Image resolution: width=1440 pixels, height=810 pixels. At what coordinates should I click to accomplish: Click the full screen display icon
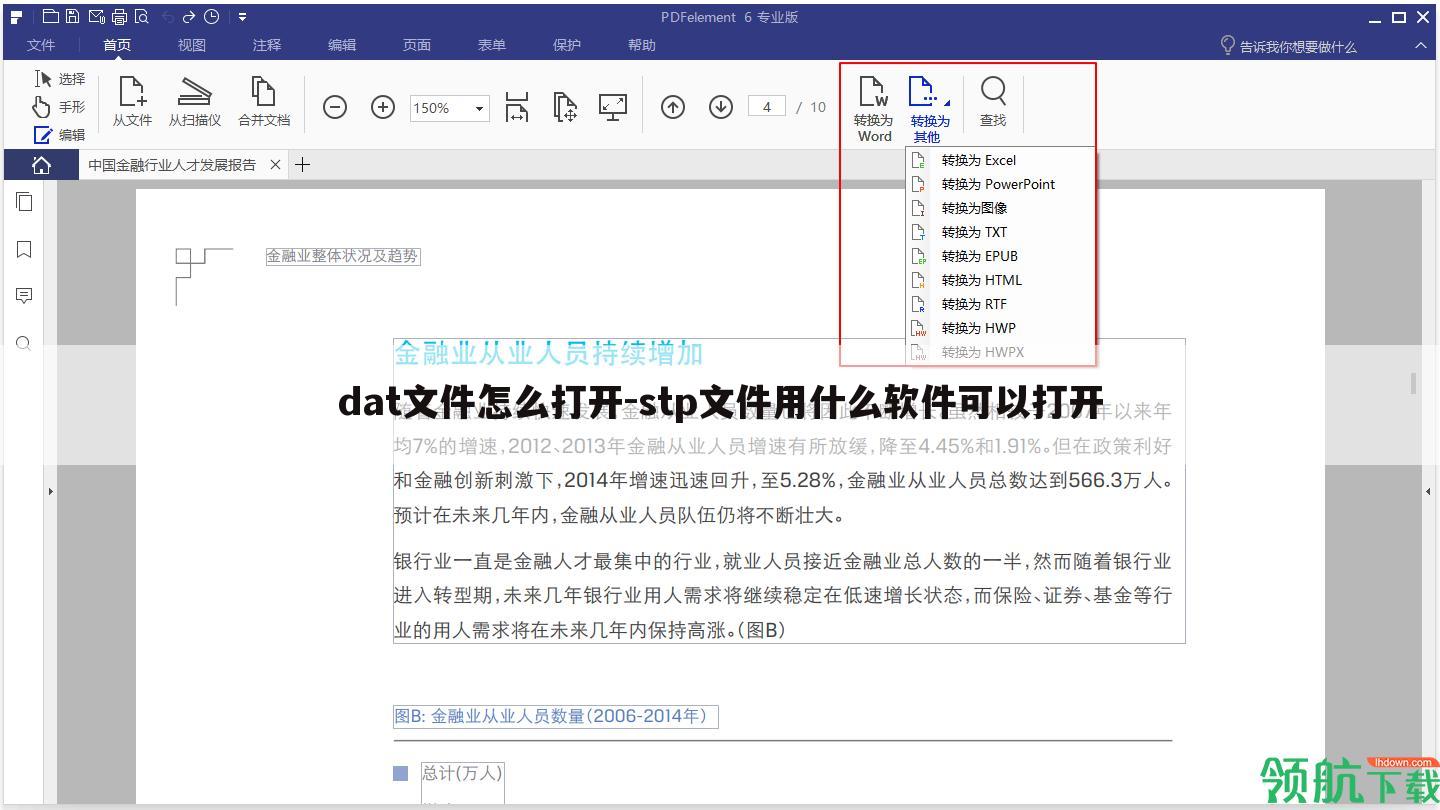pos(613,107)
